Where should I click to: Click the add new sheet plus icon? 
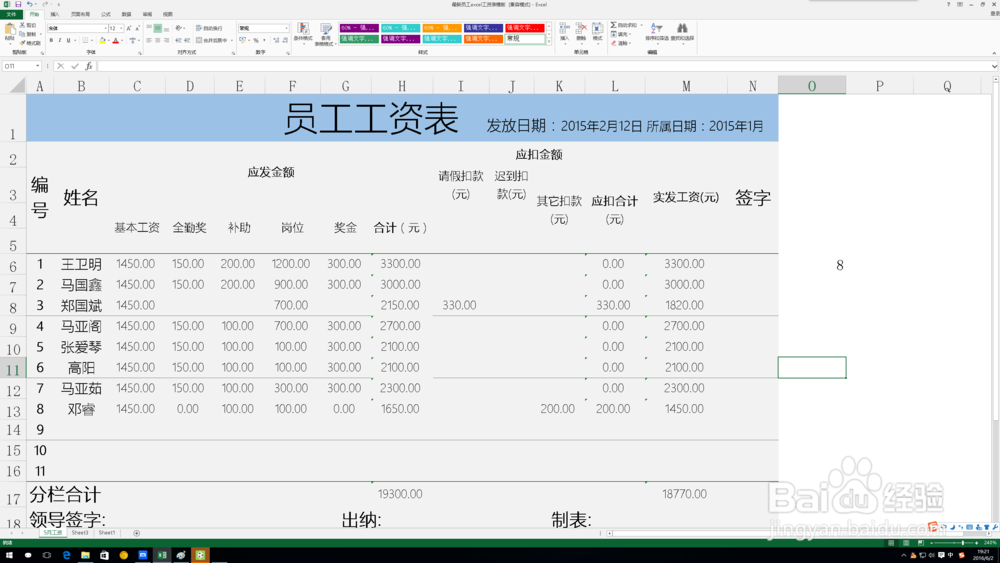[x=136, y=533]
